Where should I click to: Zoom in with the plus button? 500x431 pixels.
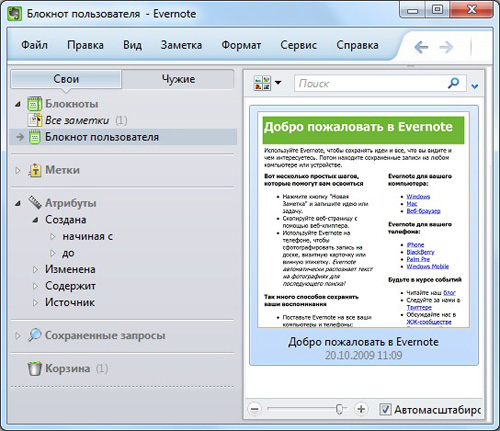pyautogui.click(x=361, y=409)
